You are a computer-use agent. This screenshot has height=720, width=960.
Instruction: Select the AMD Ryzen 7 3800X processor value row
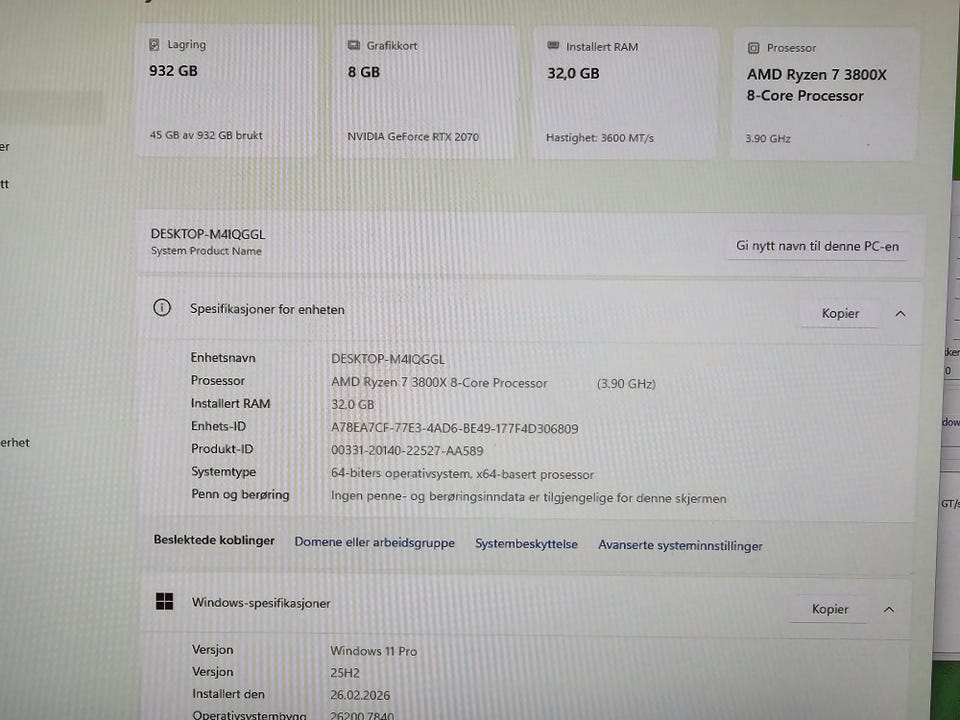click(x=439, y=383)
